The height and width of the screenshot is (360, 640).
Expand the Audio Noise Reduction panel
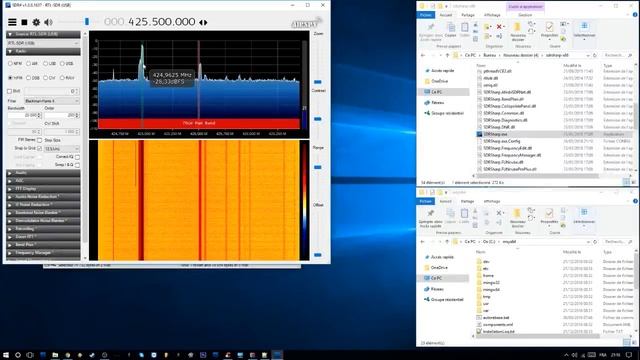[43, 196]
